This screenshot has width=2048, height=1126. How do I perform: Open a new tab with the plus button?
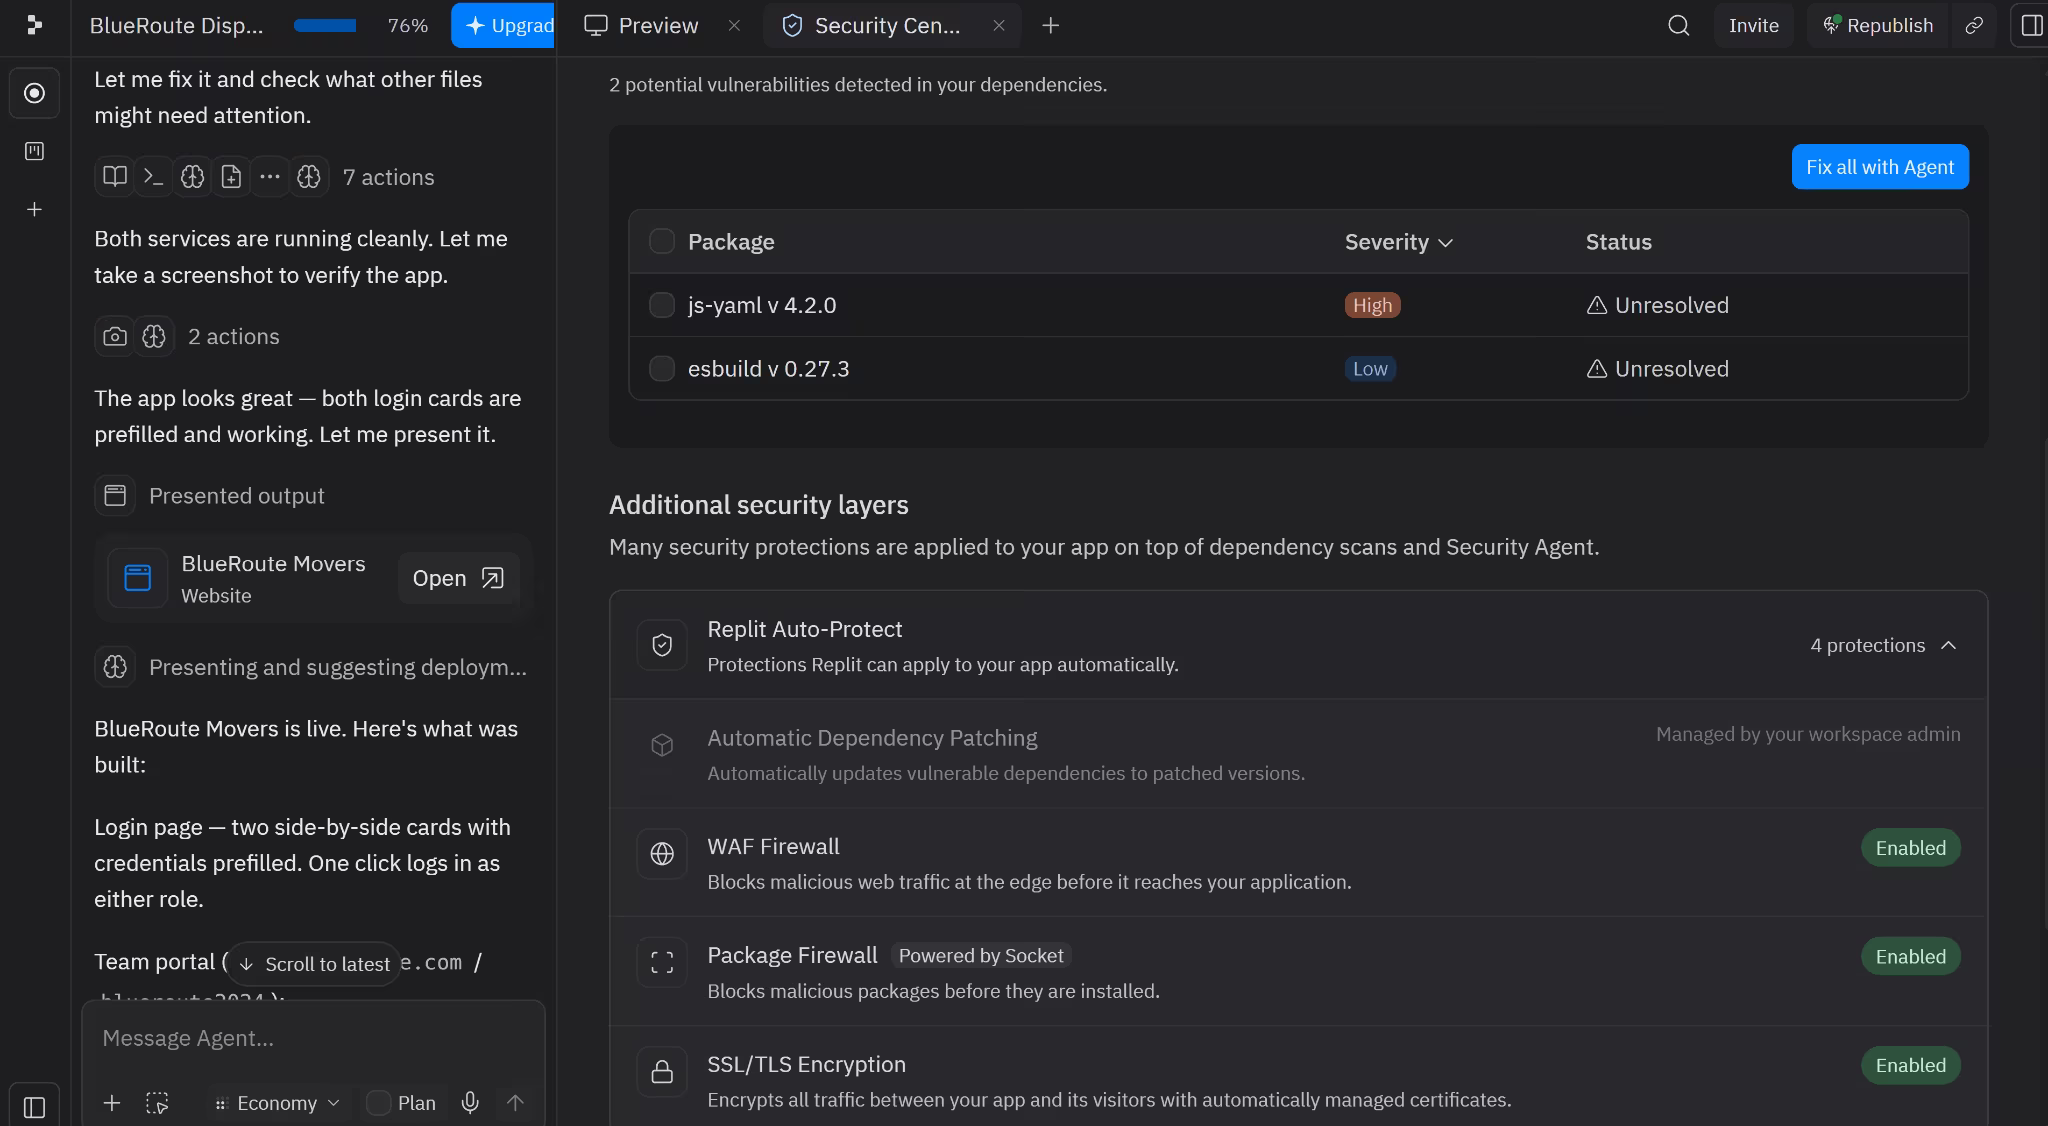pos(1050,25)
